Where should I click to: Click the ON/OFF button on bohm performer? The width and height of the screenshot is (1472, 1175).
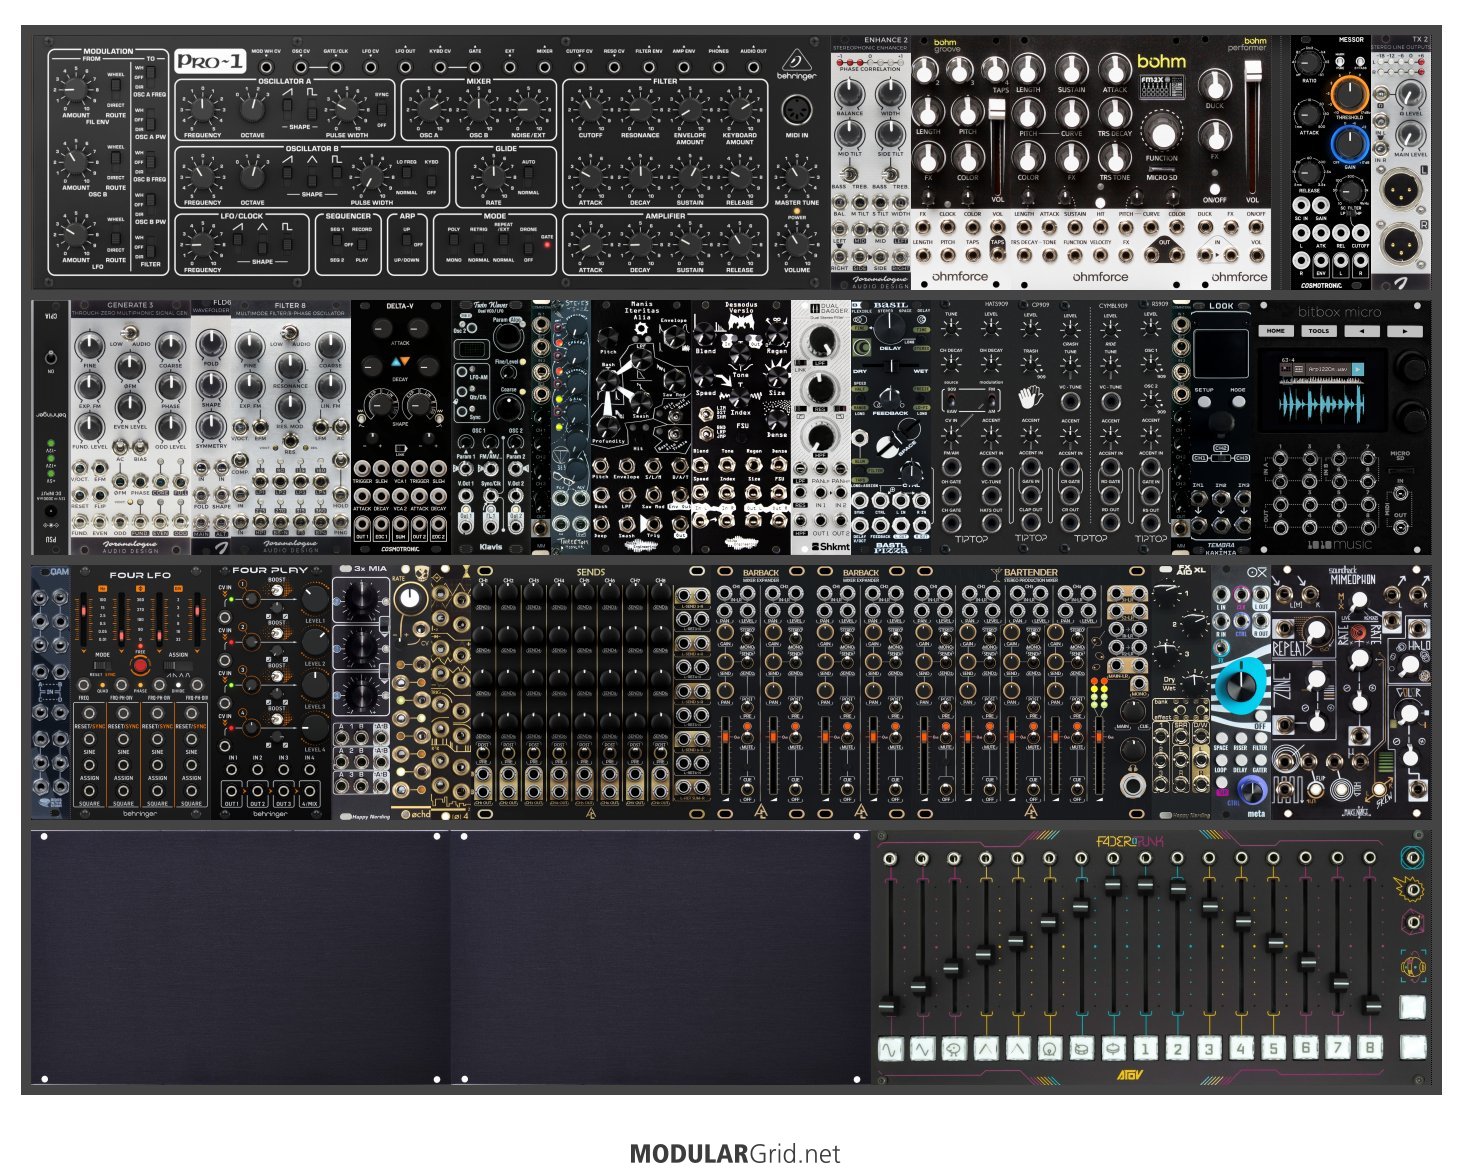[1215, 187]
